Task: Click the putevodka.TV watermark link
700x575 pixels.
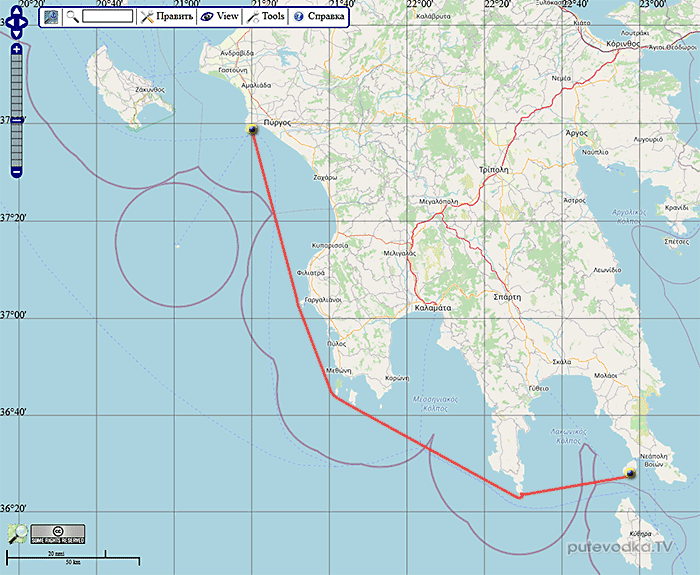Action: click(x=620, y=547)
